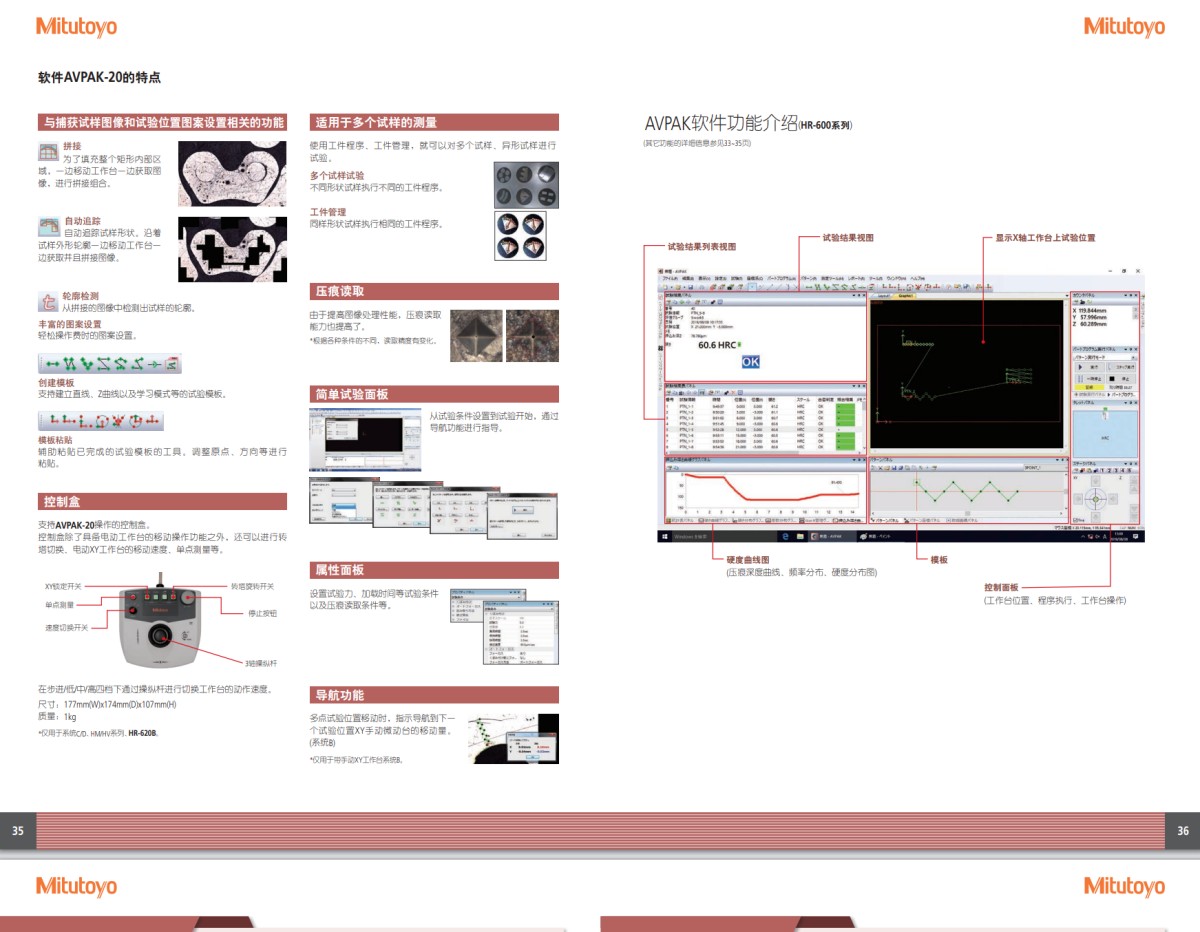The width and height of the screenshot is (1200, 932).
Task: Open the auto-traced sample image beside 自动追踪
Action: [x=232, y=249]
